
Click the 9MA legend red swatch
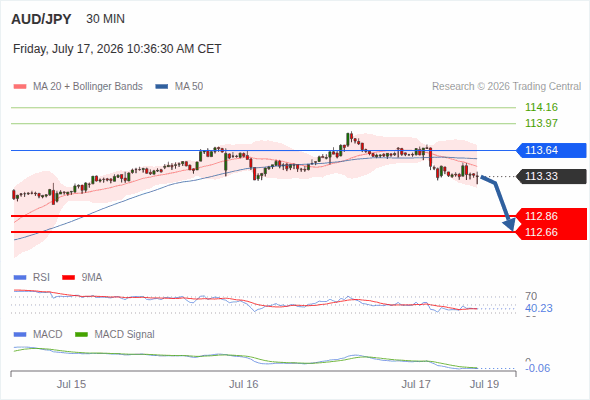click(x=68, y=278)
